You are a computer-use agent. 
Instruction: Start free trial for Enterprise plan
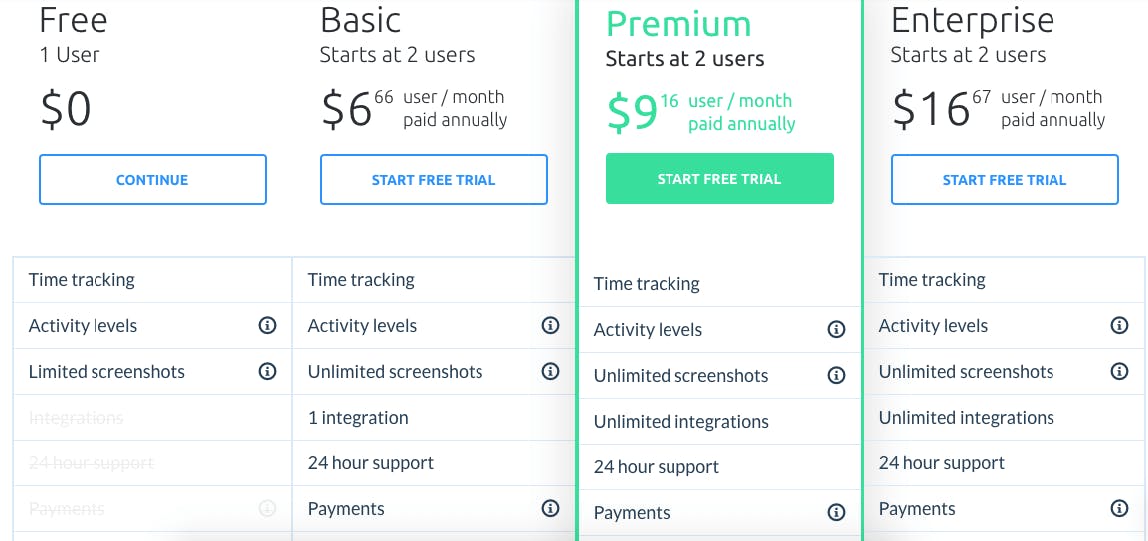point(1004,180)
